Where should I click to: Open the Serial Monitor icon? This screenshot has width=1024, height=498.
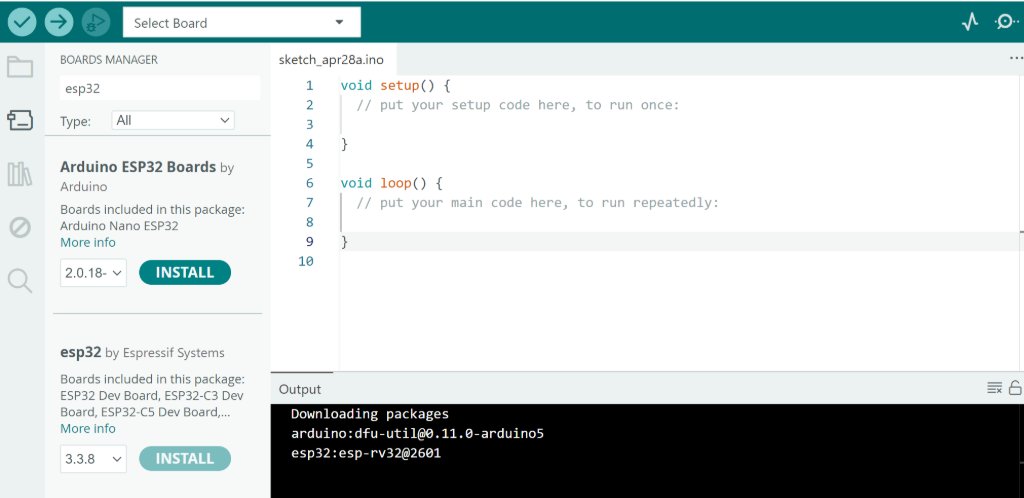coord(1006,22)
